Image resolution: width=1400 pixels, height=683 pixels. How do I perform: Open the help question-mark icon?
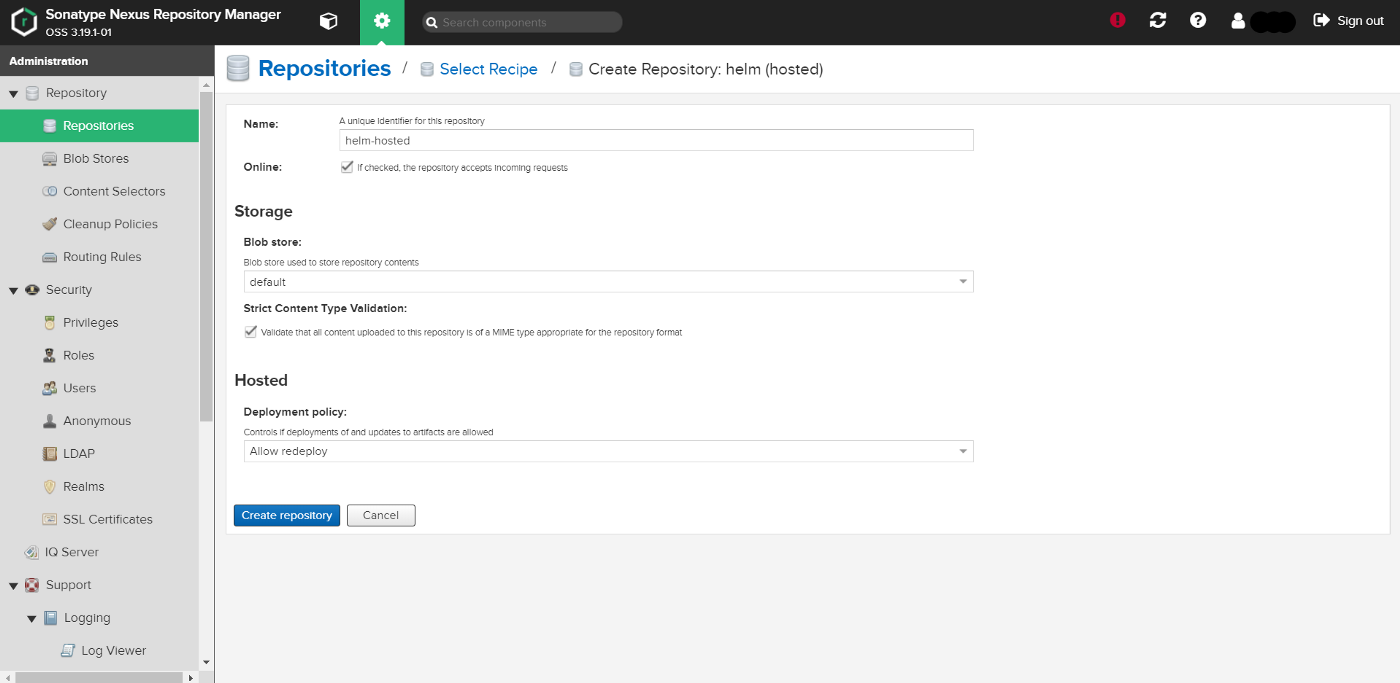coord(1197,19)
